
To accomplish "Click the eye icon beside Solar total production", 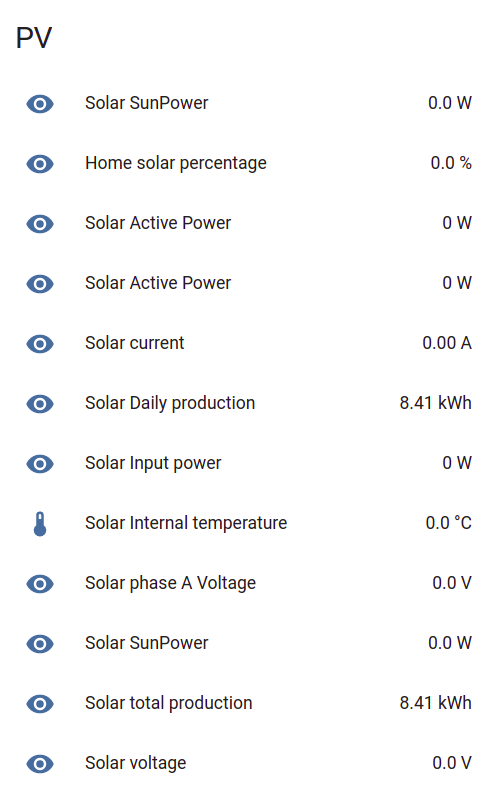I will pyautogui.click(x=40, y=704).
